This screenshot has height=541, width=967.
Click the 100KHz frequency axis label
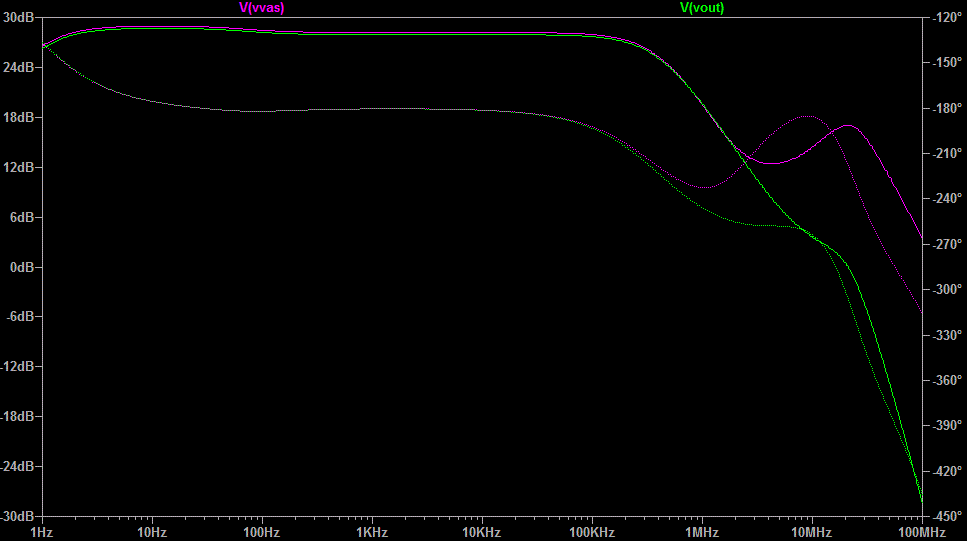coord(592,532)
